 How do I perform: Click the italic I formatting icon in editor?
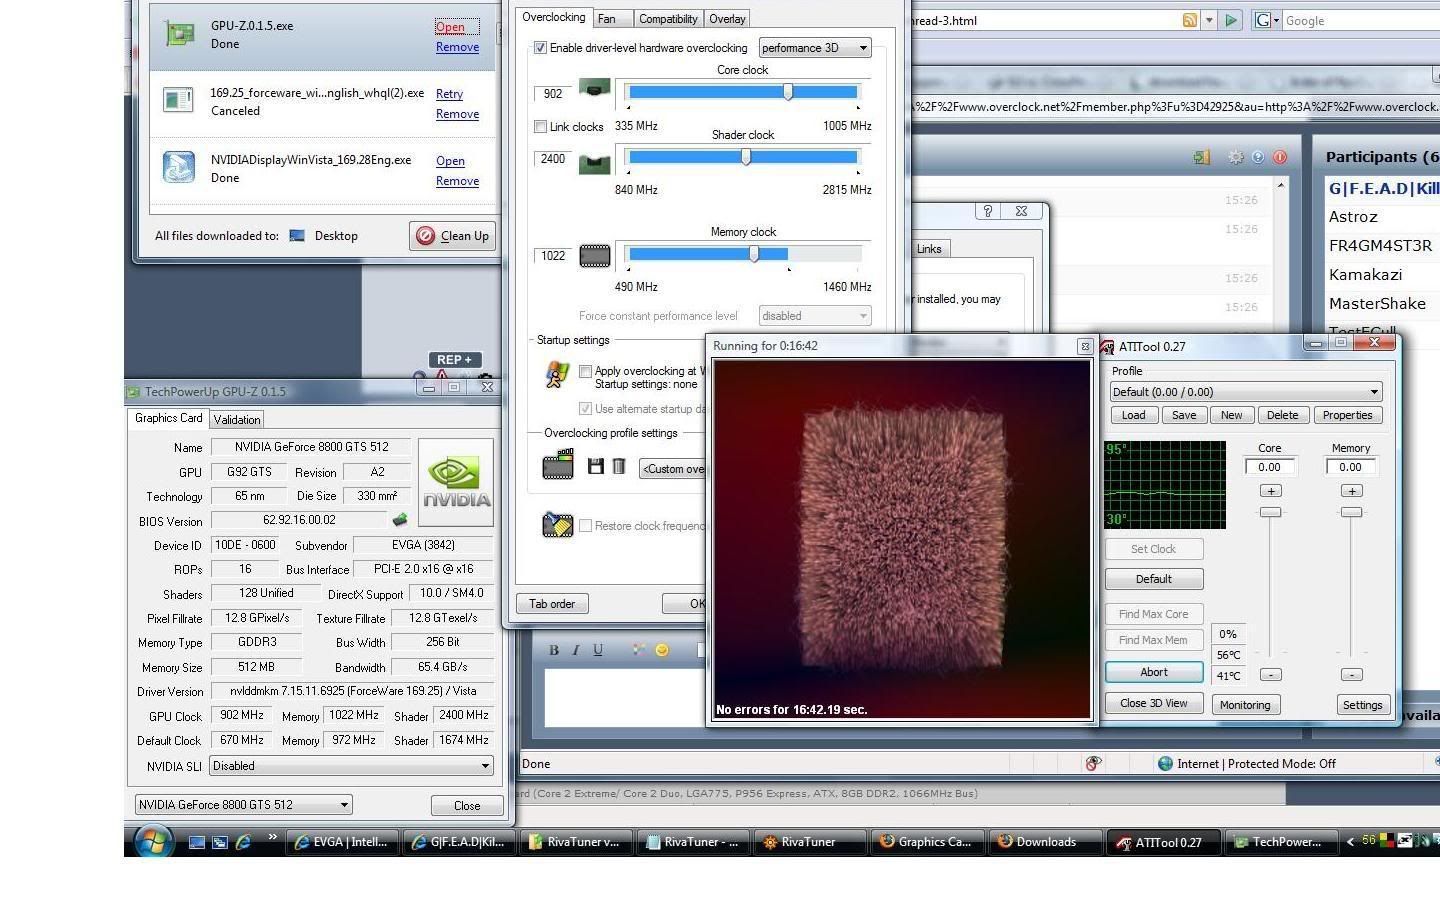(576, 650)
